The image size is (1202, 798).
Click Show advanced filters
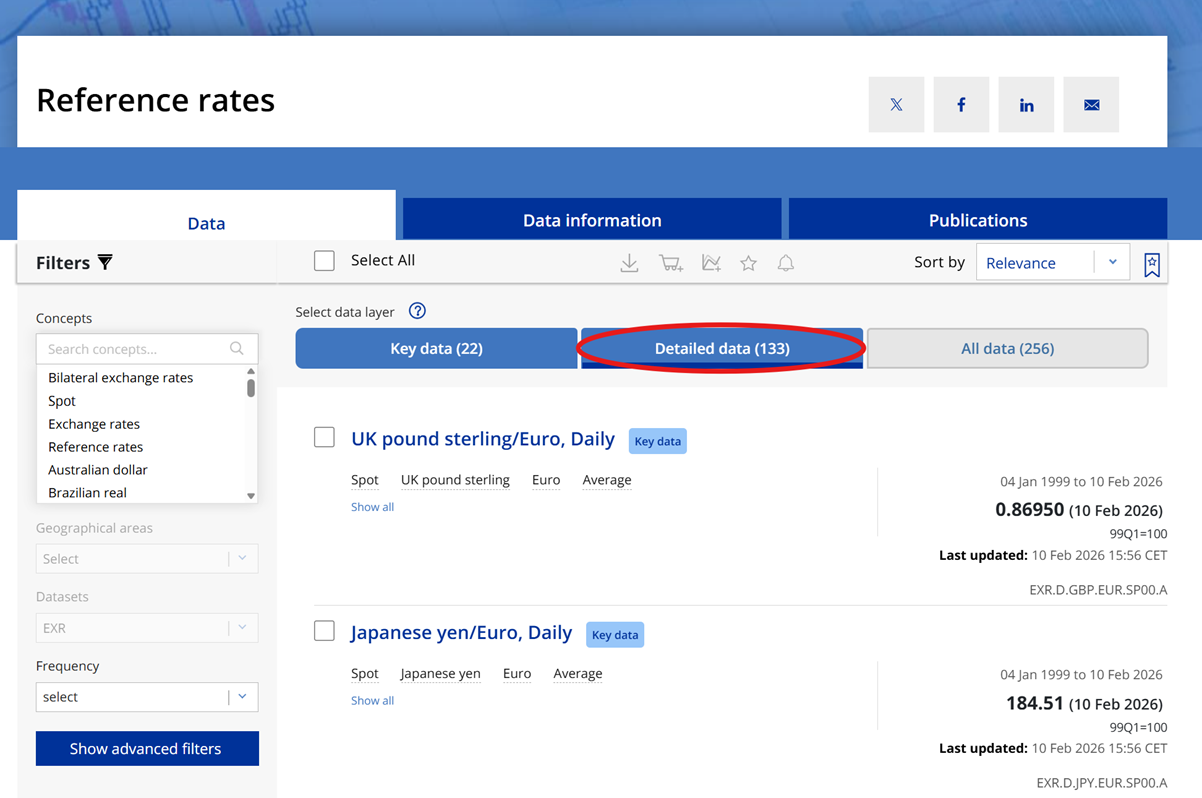pos(147,748)
